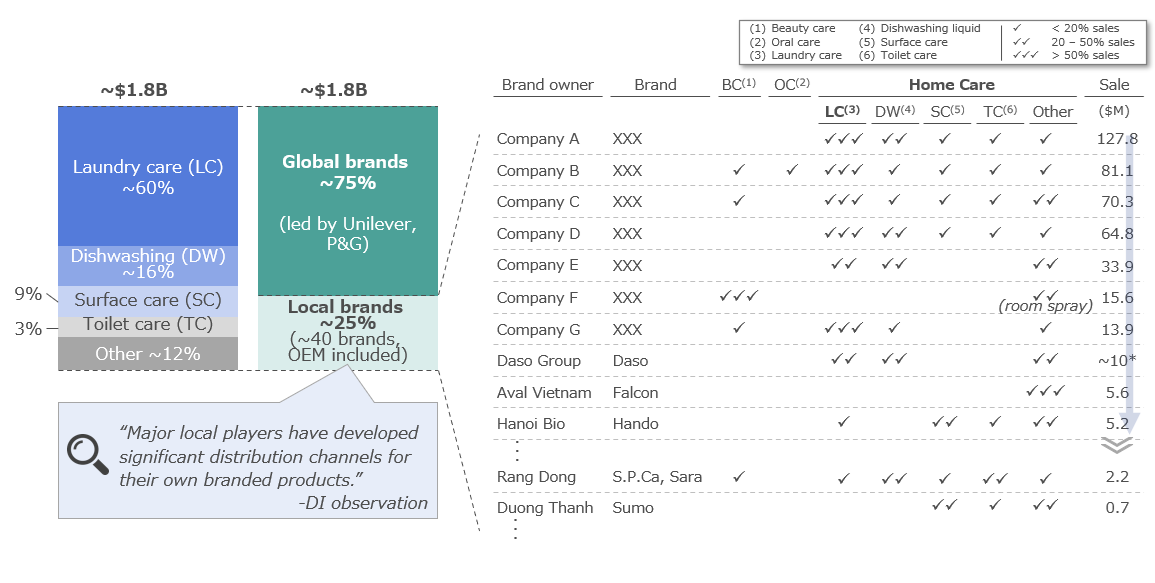
Task: Click the 2.2 sales value for Rang Dong
Action: (1117, 477)
